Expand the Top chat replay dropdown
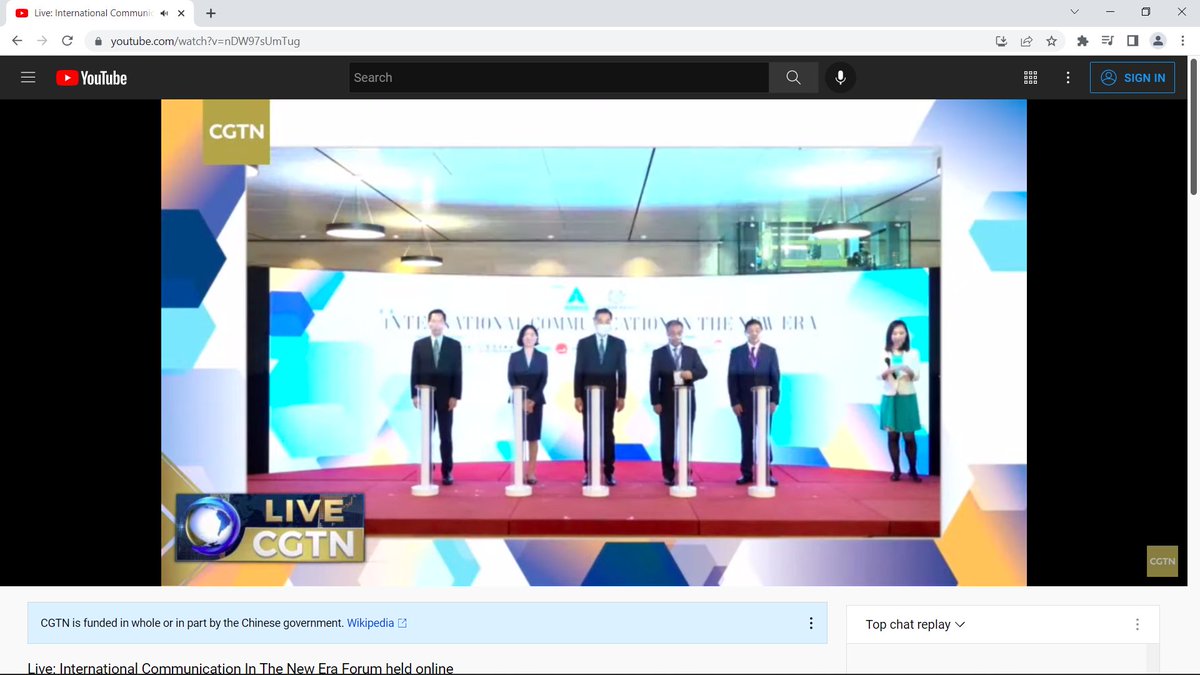1200x675 pixels. click(915, 624)
